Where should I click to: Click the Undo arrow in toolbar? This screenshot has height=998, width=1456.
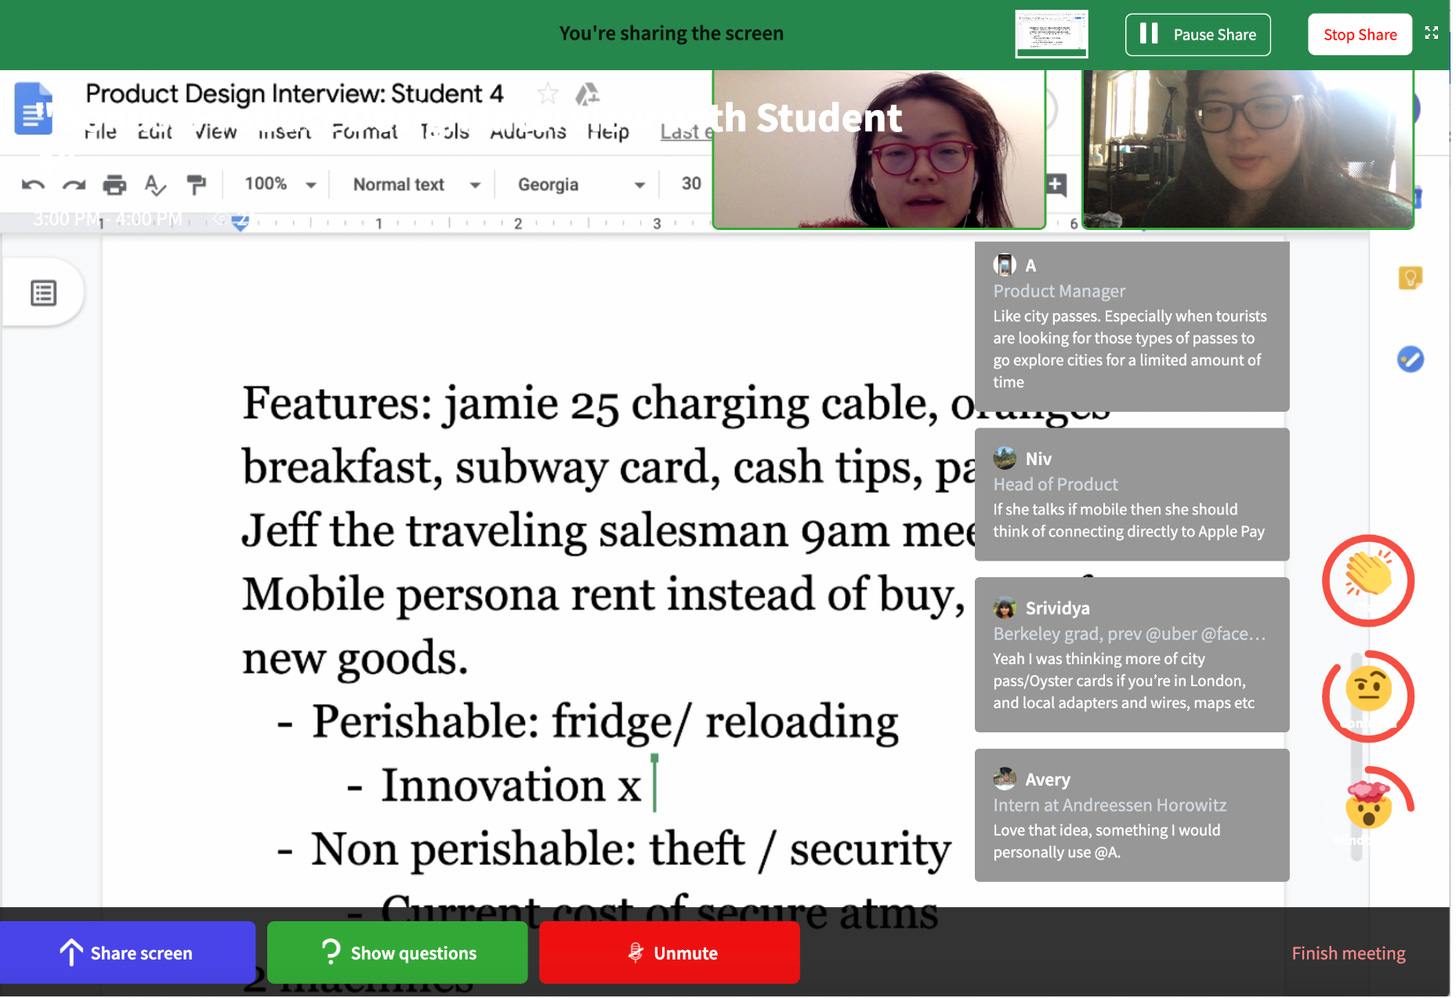point(33,184)
